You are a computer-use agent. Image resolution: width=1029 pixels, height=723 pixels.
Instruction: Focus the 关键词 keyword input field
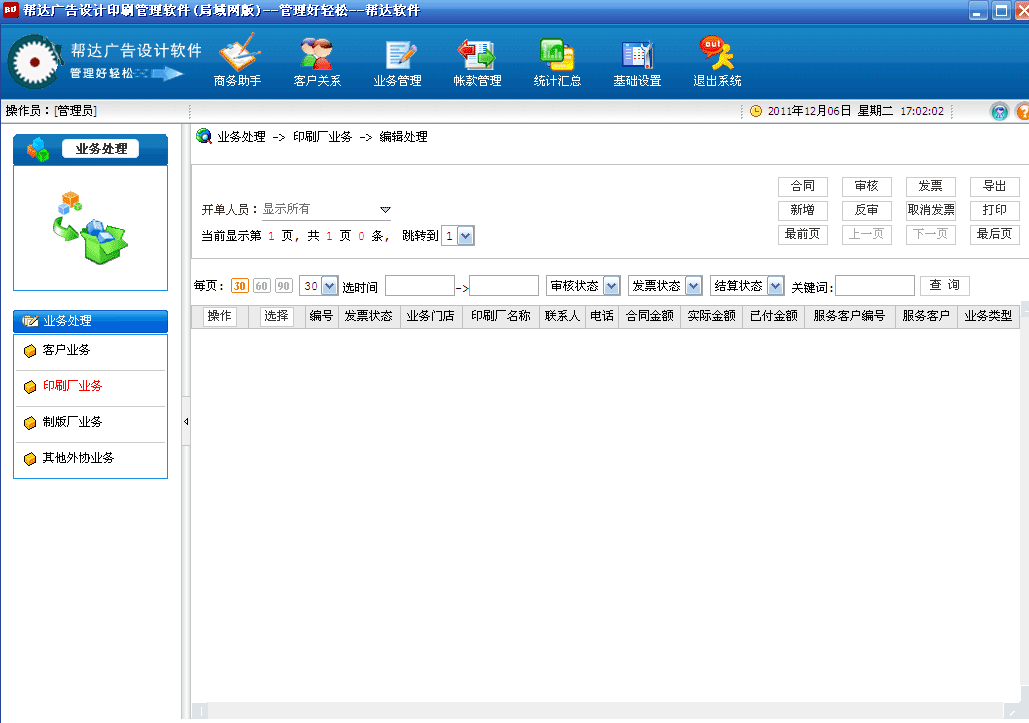pos(875,286)
